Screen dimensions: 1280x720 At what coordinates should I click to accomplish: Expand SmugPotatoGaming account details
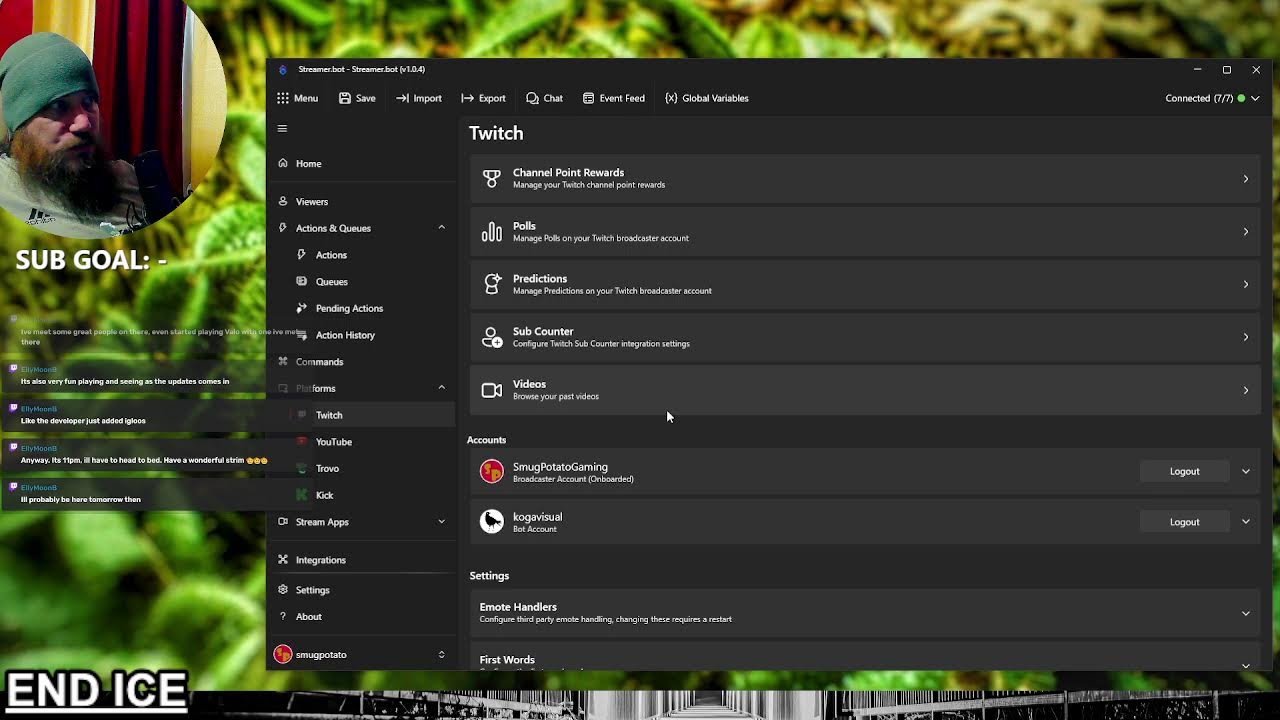(1246, 471)
